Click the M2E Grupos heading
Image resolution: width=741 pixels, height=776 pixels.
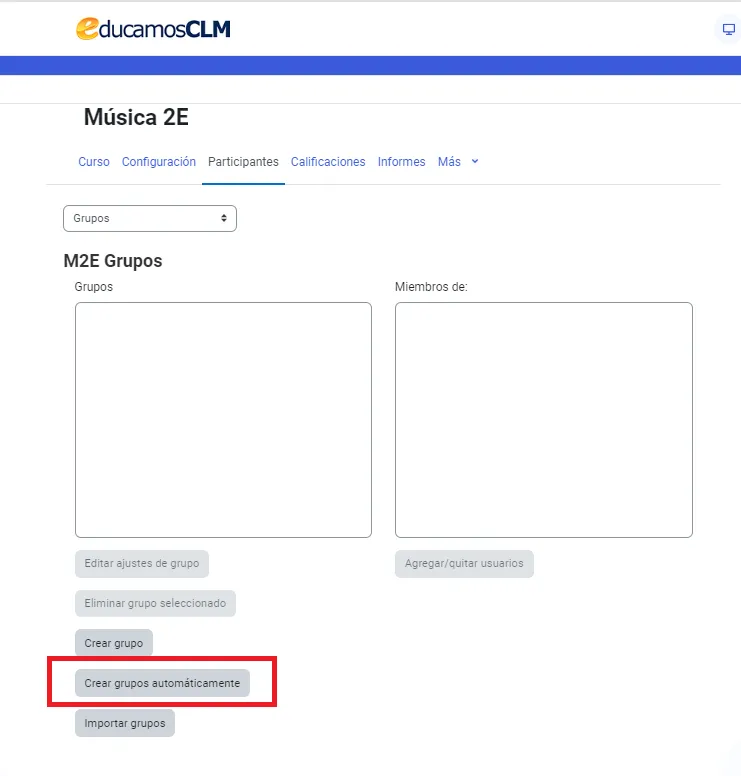point(113,261)
